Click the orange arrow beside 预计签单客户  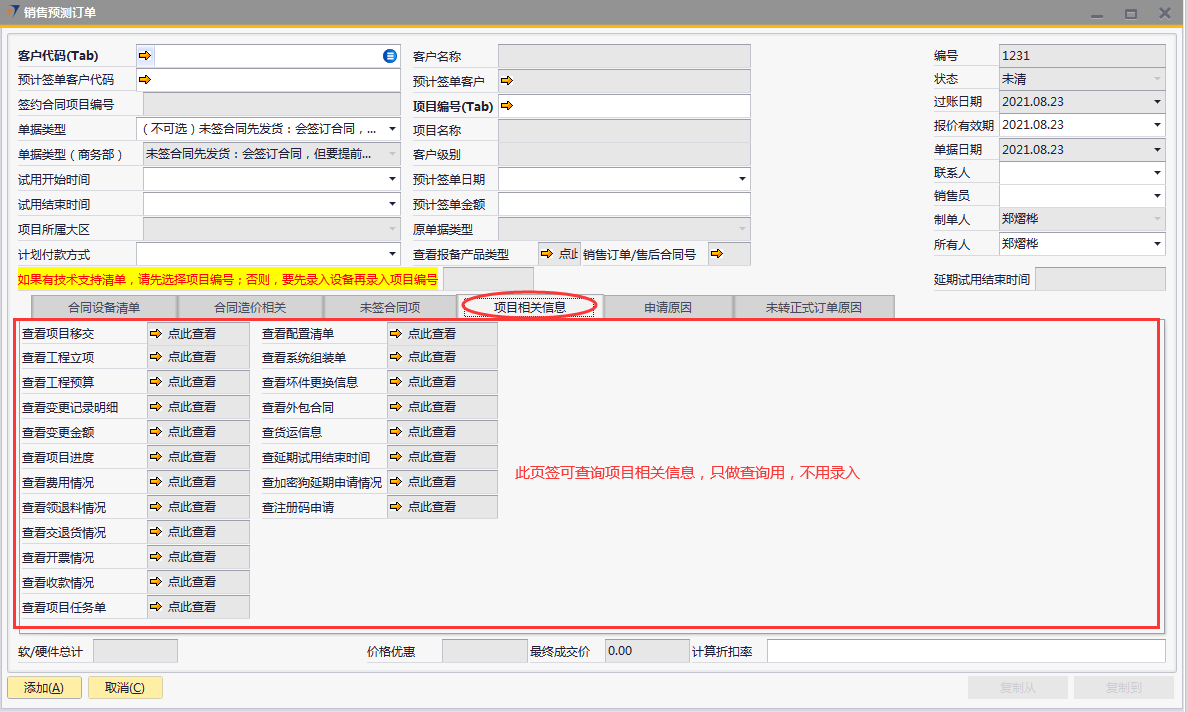click(506, 80)
